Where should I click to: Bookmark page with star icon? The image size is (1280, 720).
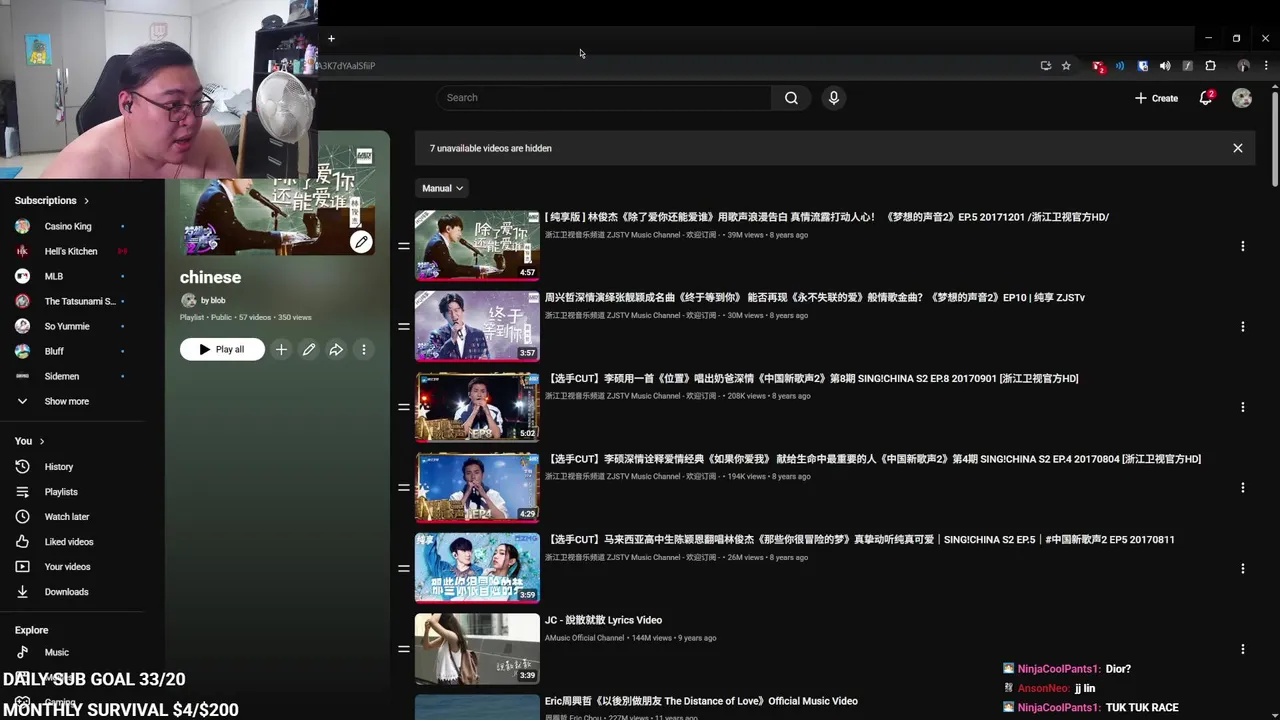coord(1066,66)
